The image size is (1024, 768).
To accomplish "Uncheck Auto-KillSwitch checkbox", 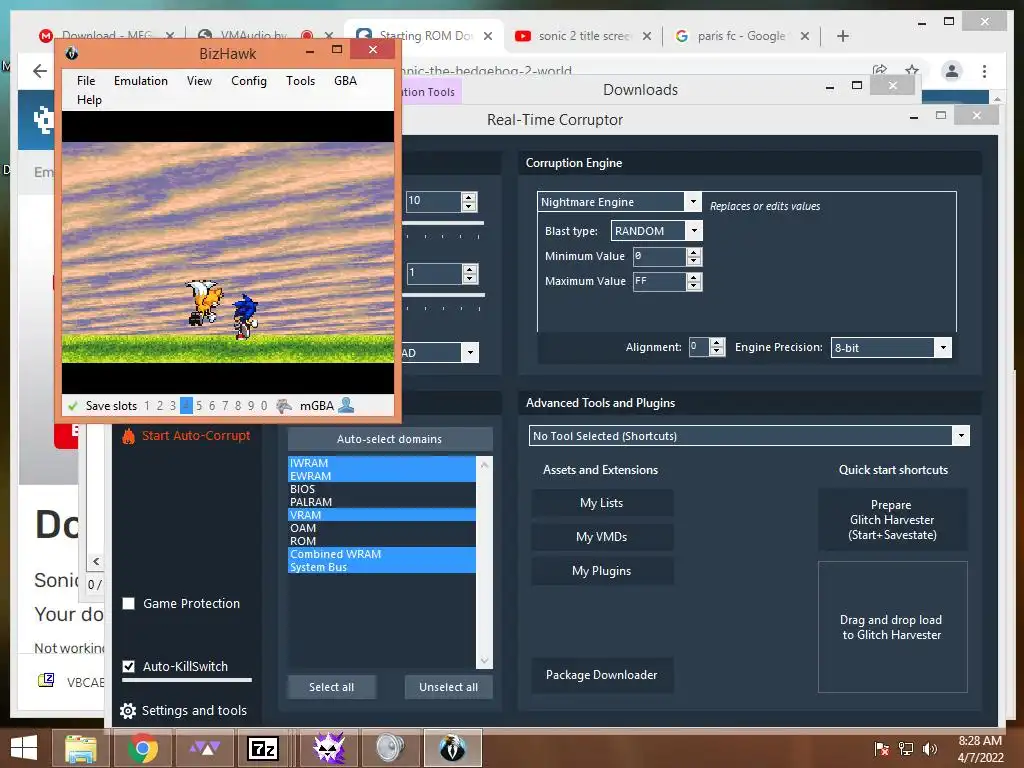I will [x=129, y=666].
